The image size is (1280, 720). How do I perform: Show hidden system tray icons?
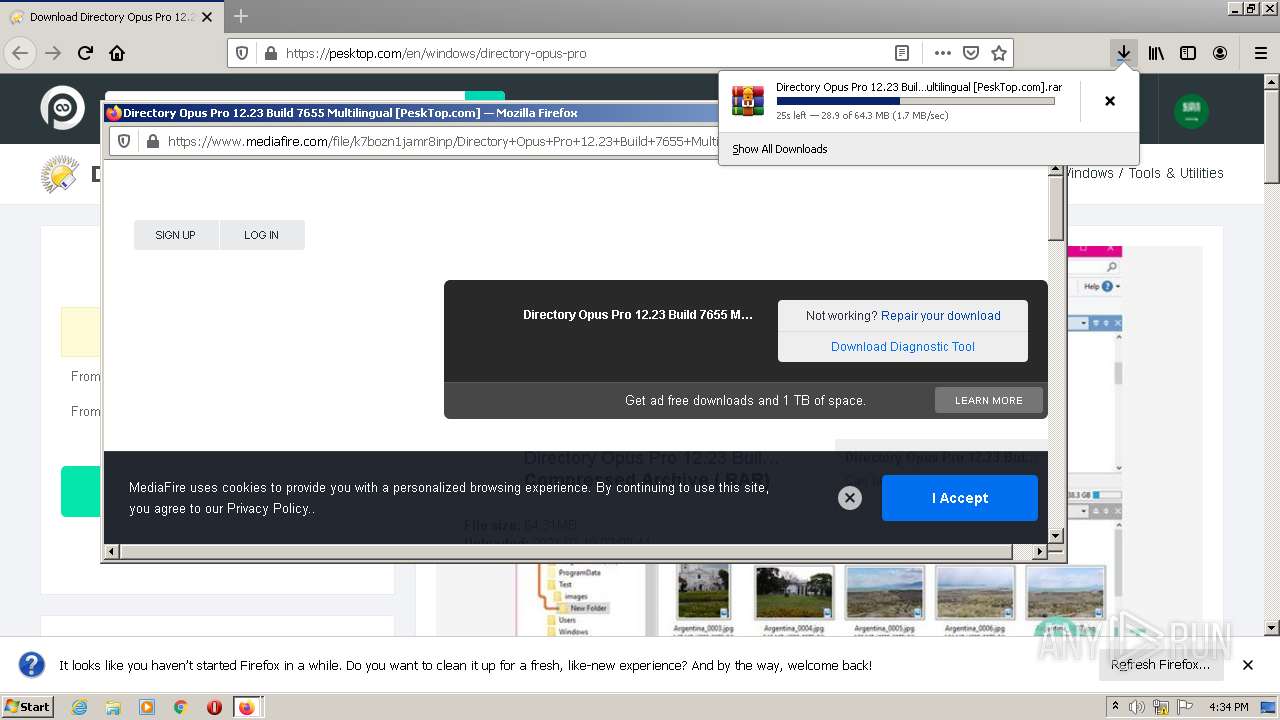tap(1116, 707)
